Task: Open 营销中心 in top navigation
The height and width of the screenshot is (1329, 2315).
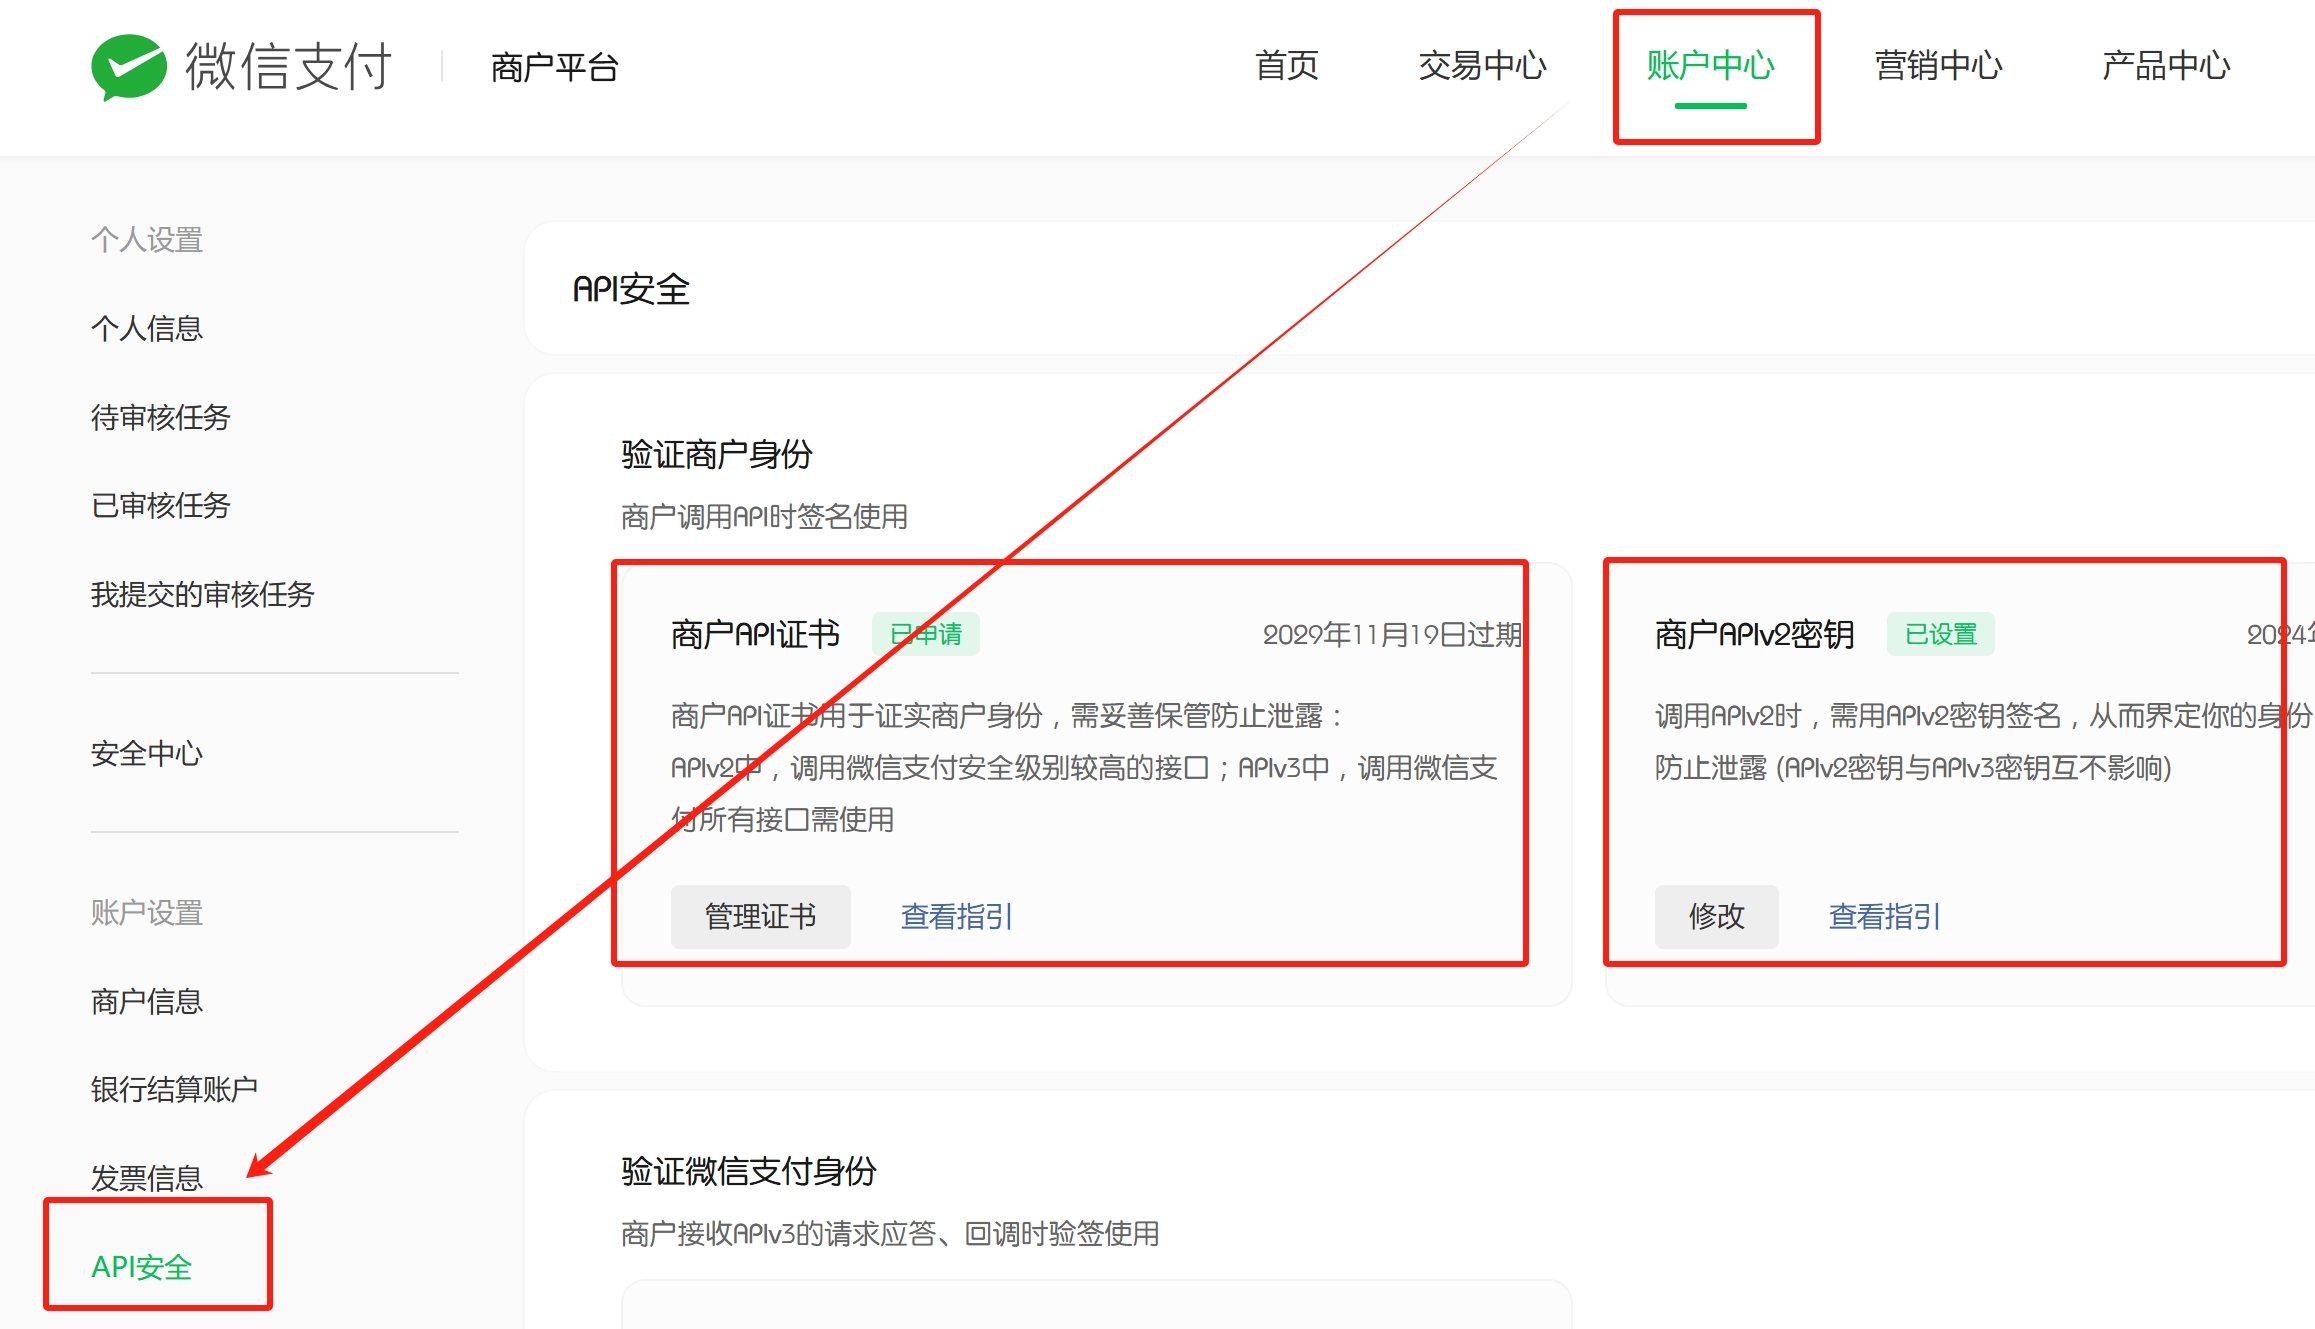Action: coord(1938,66)
